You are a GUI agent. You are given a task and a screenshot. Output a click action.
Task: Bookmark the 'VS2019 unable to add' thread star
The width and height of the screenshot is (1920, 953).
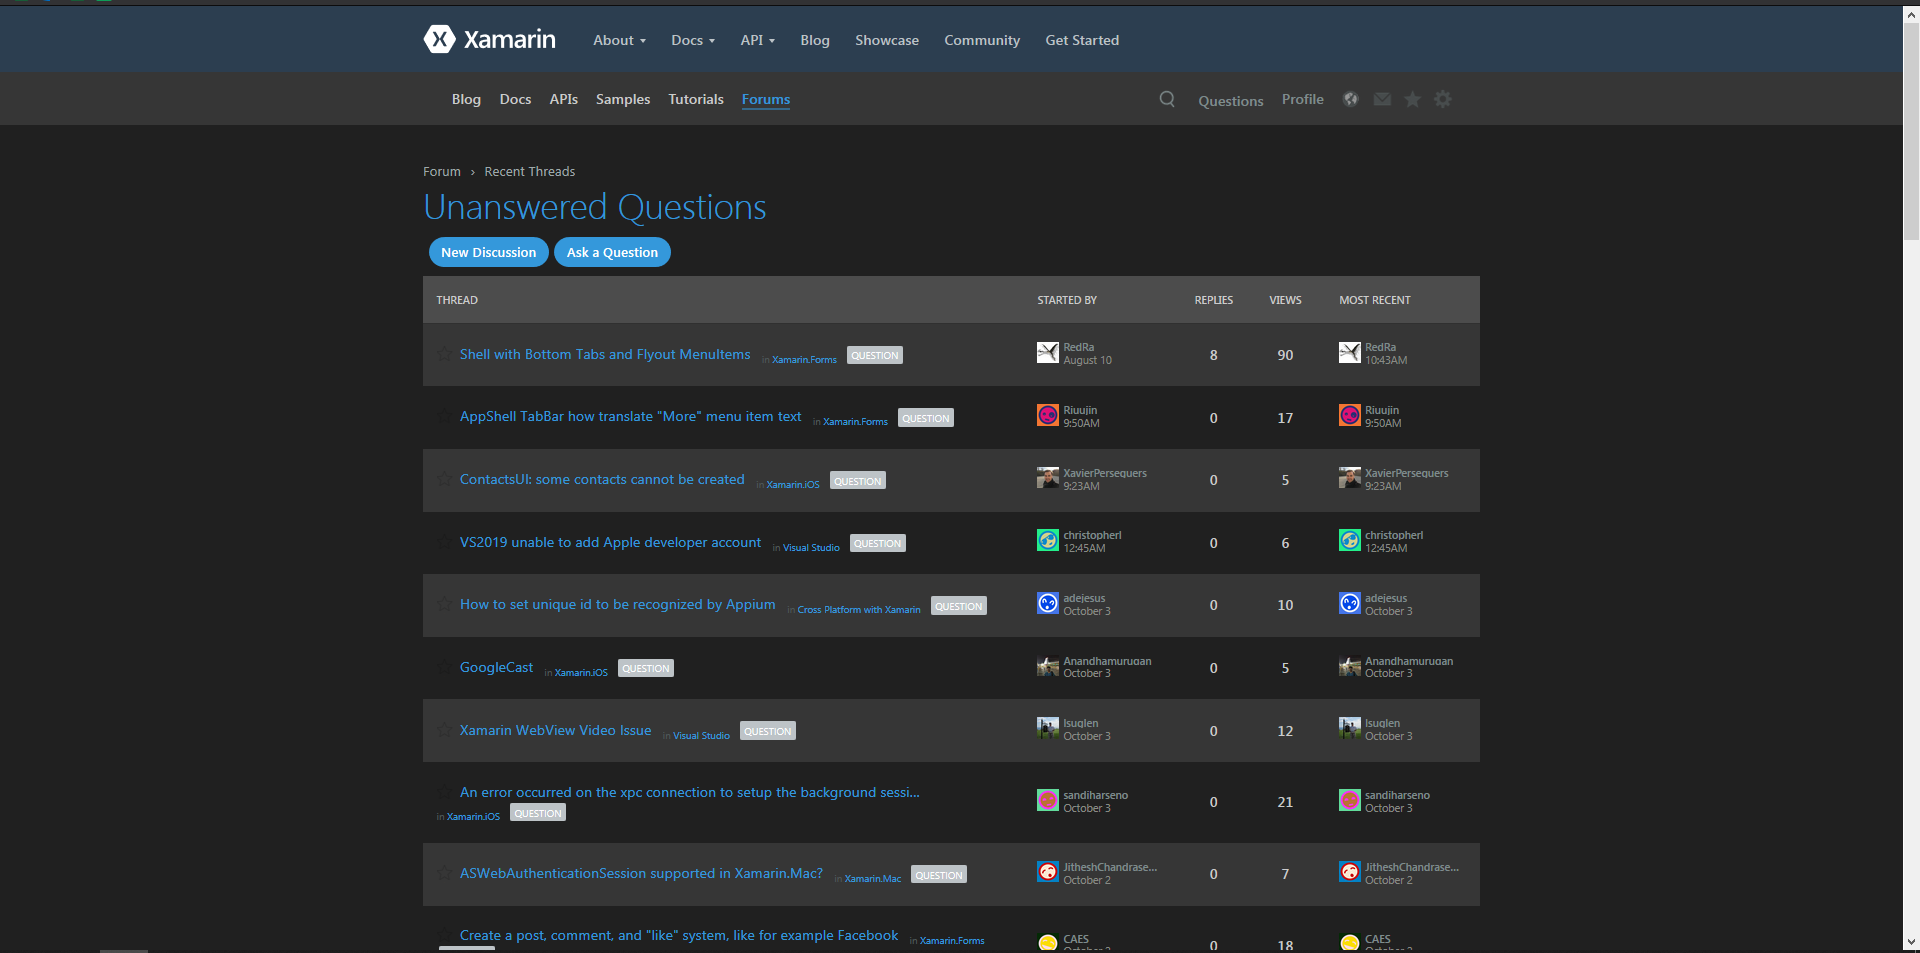coord(444,541)
